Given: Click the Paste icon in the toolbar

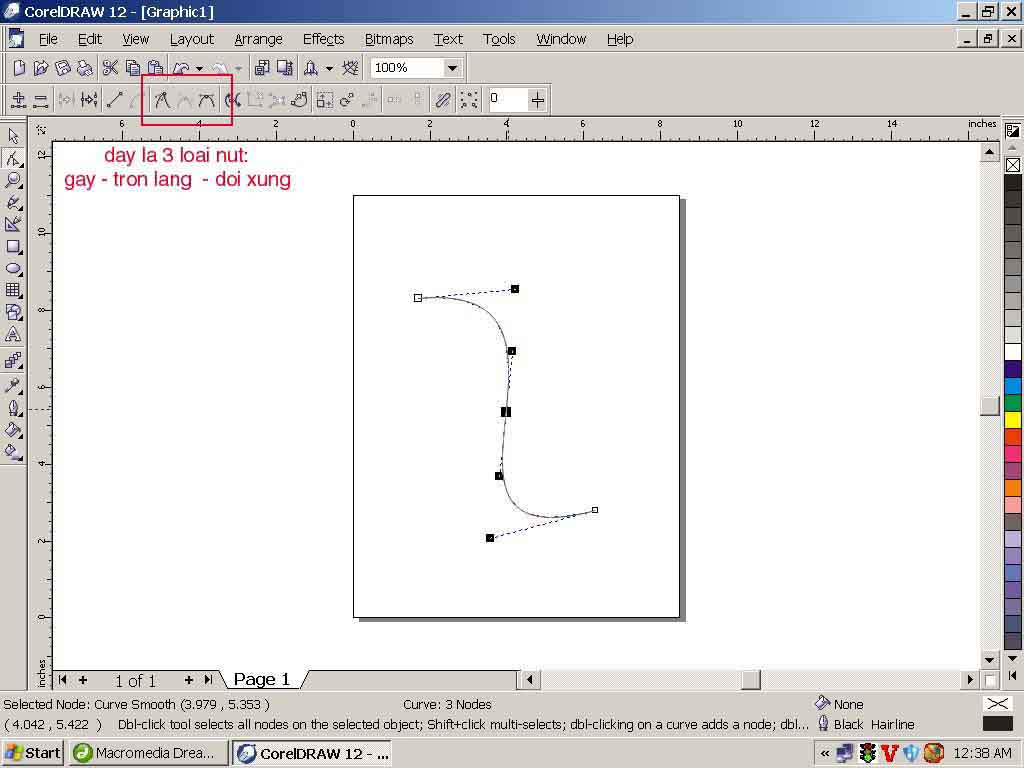Looking at the screenshot, I should (155, 68).
